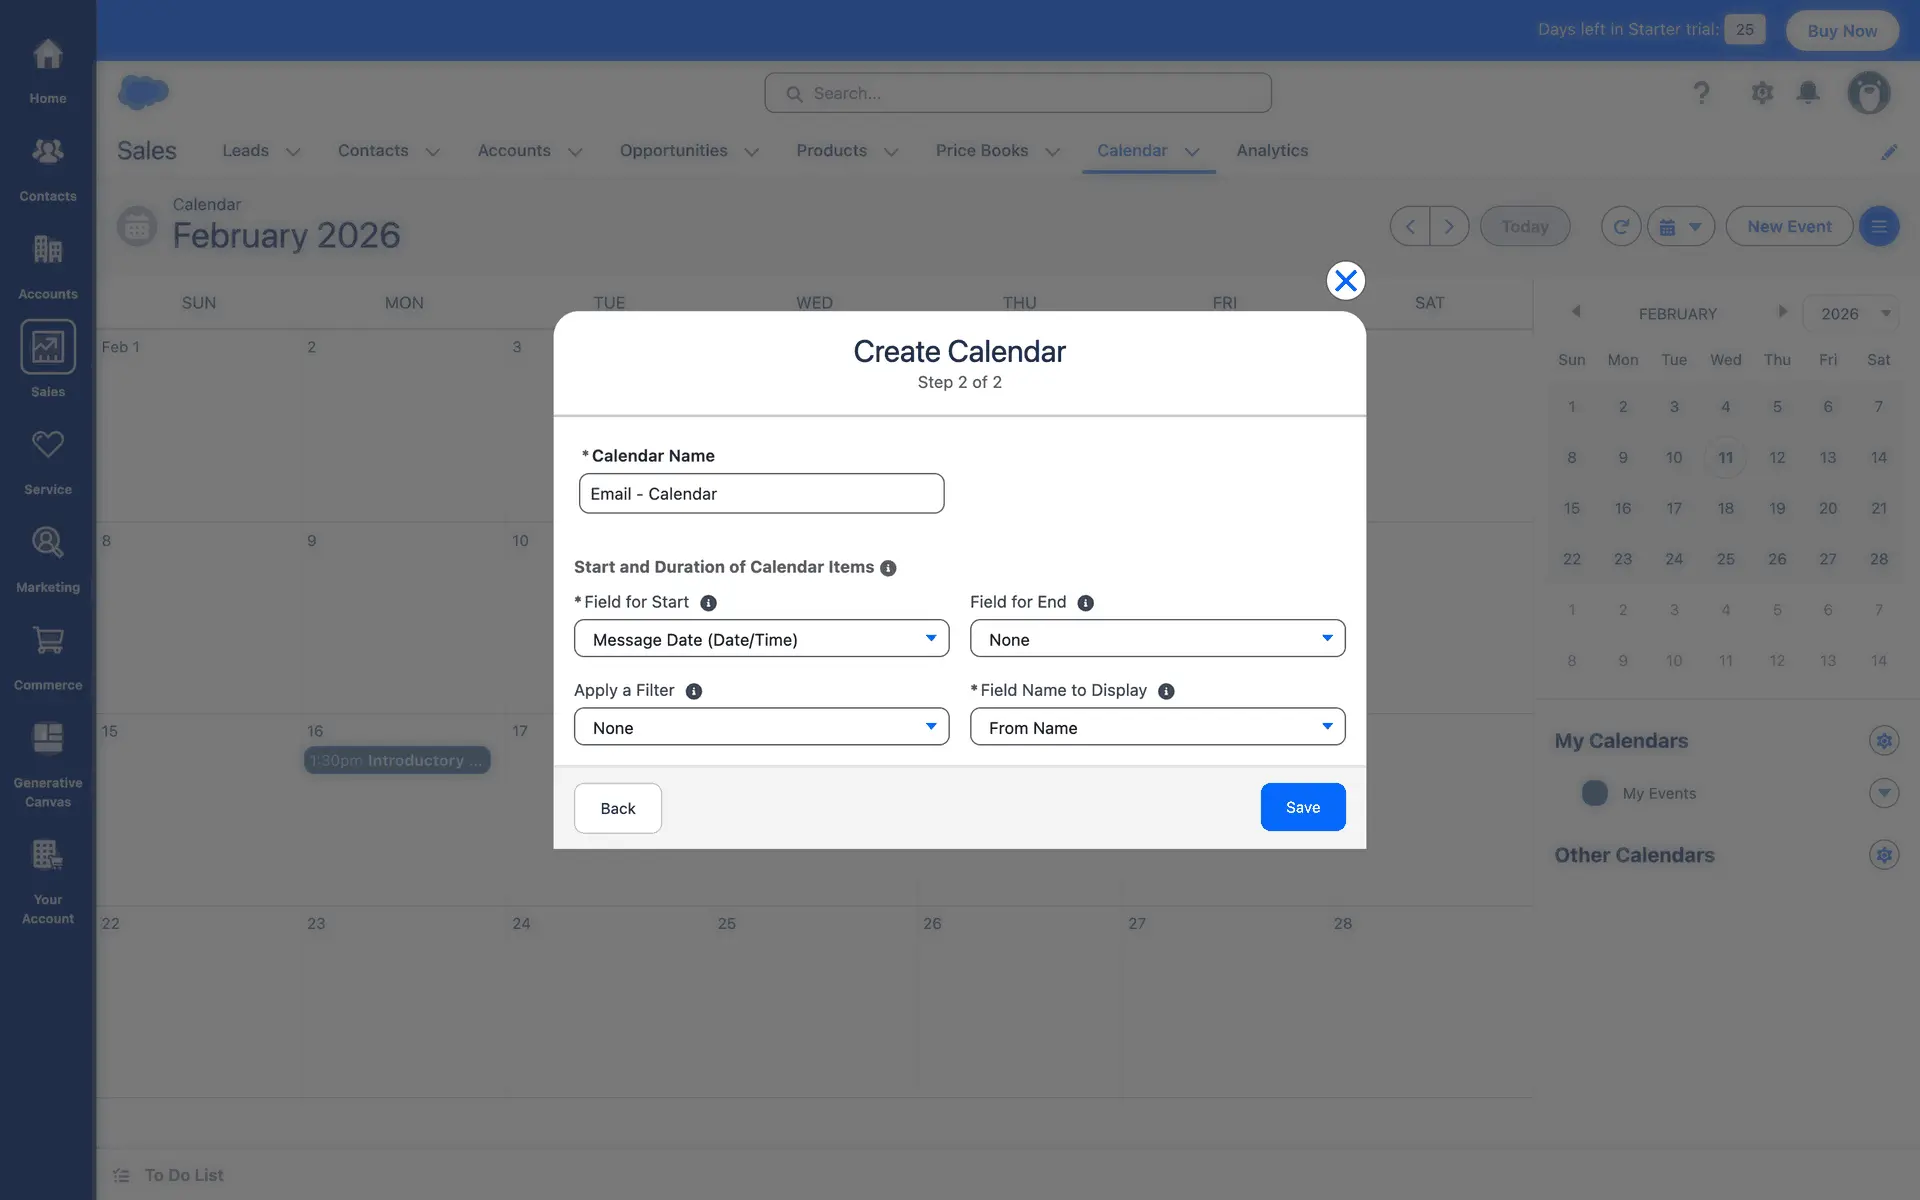Click Field for Start info icon
This screenshot has width=1920, height=1200.
[x=708, y=603]
